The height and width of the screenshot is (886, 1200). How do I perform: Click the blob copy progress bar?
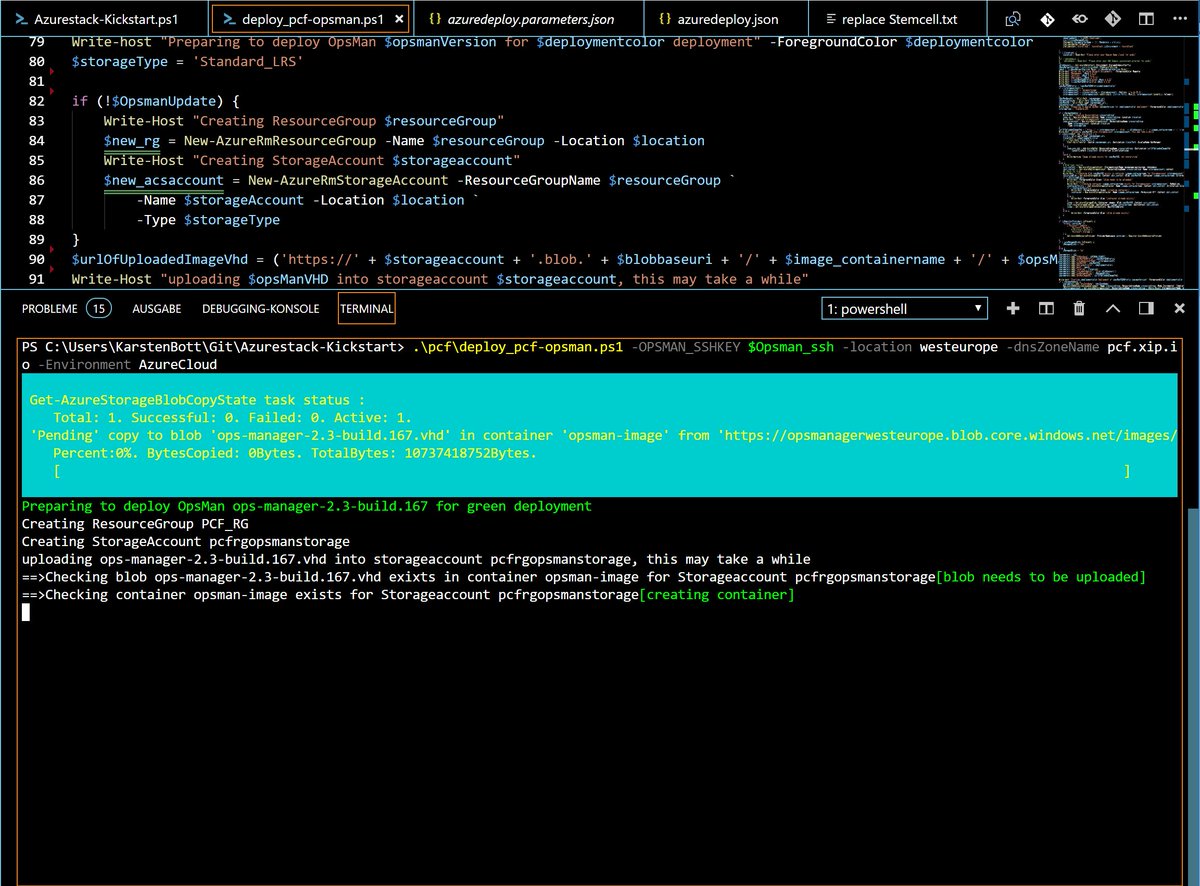click(593, 471)
